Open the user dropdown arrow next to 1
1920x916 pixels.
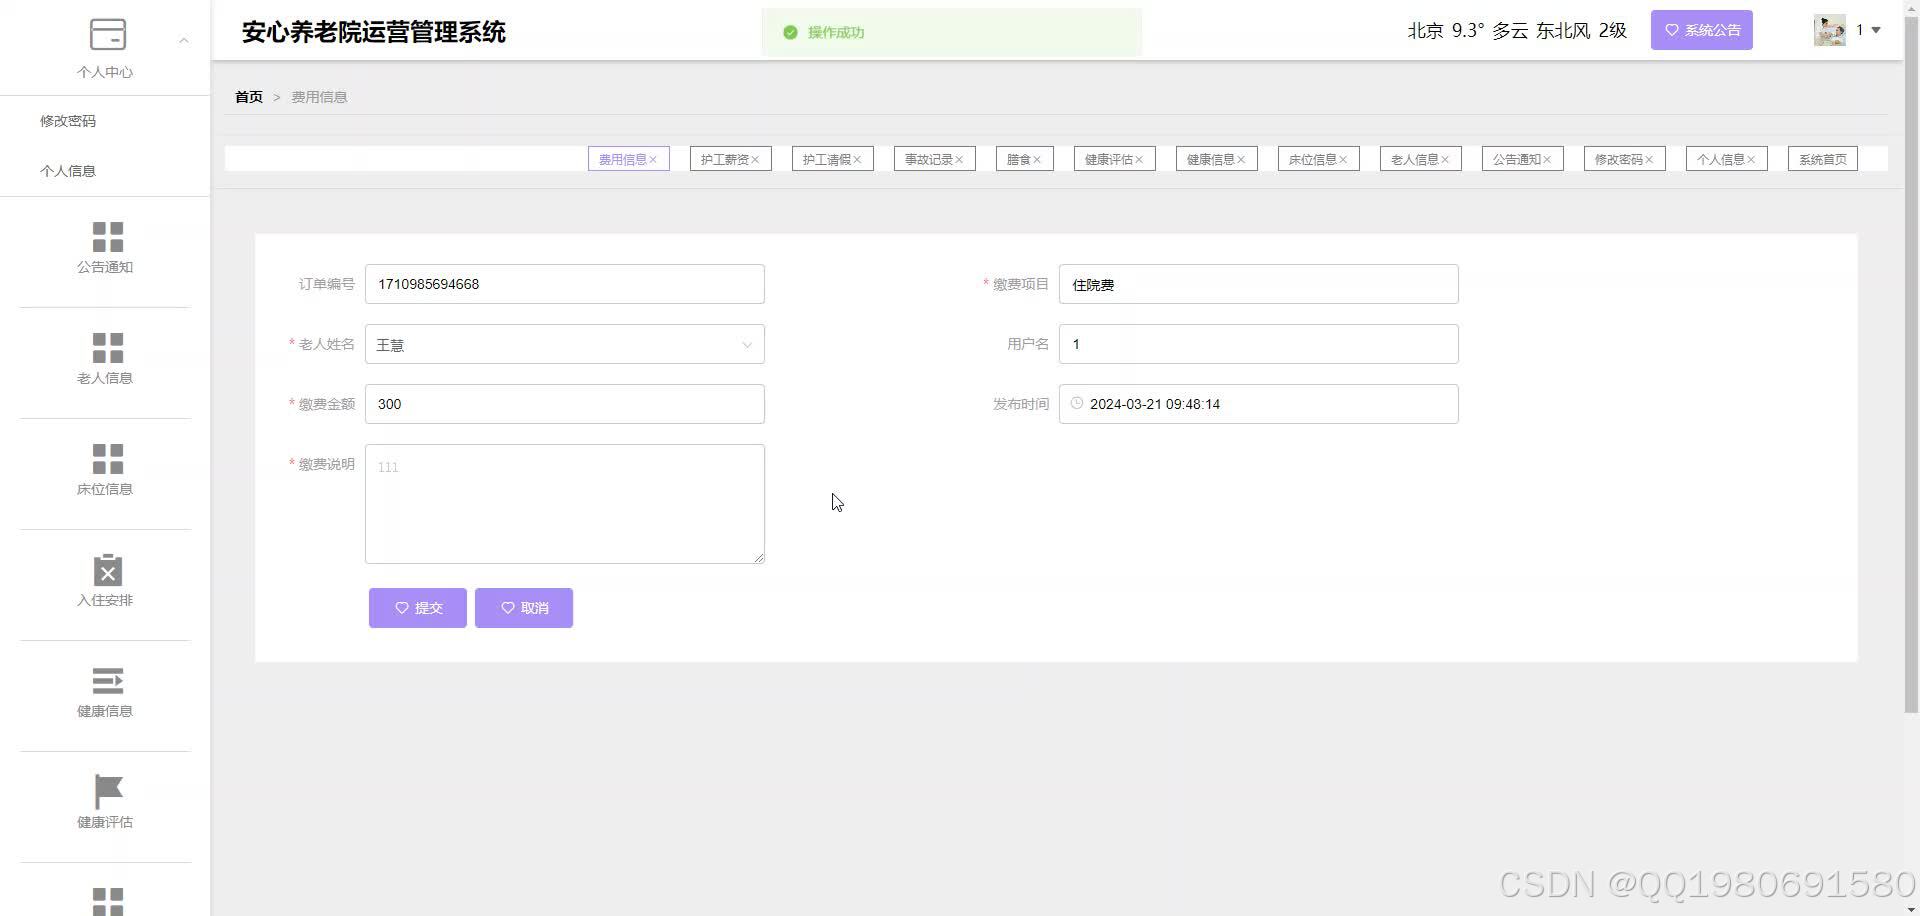pyautogui.click(x=1876, y=30)
